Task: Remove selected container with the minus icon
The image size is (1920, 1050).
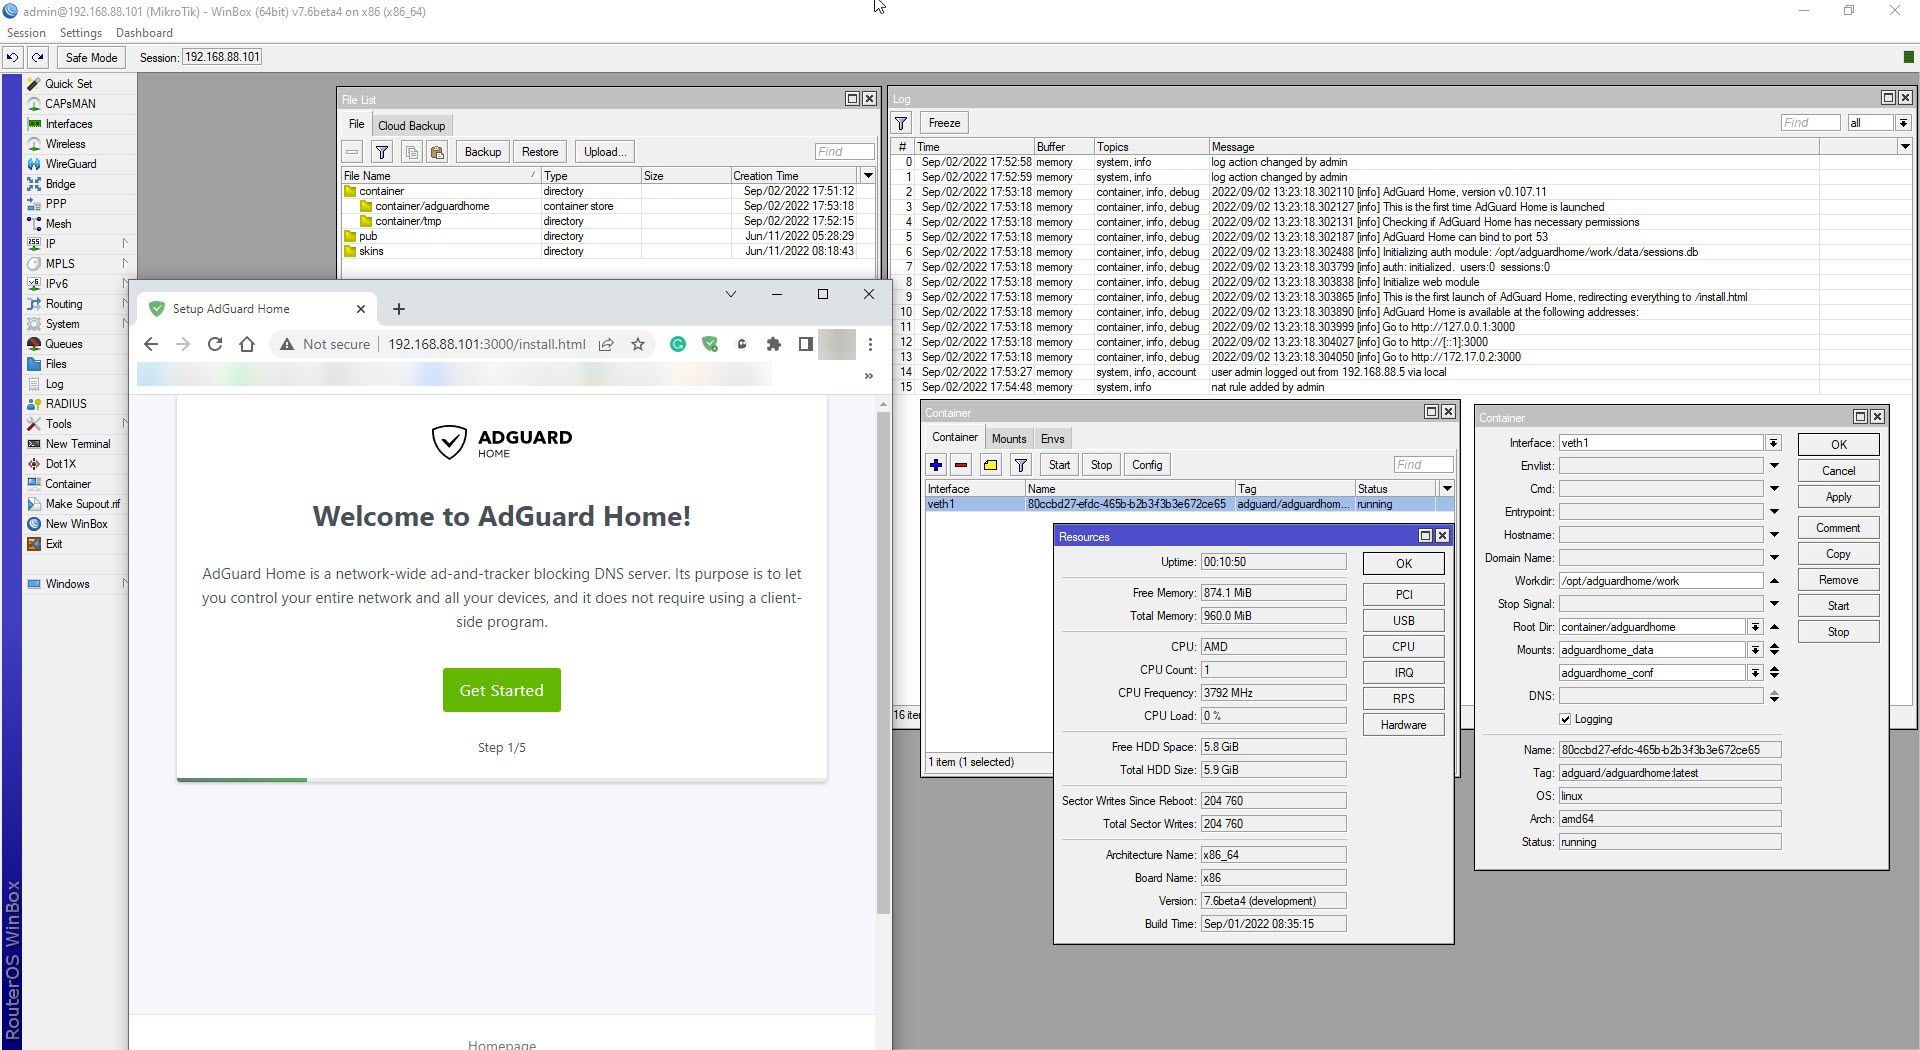Action: coord(961,465)
